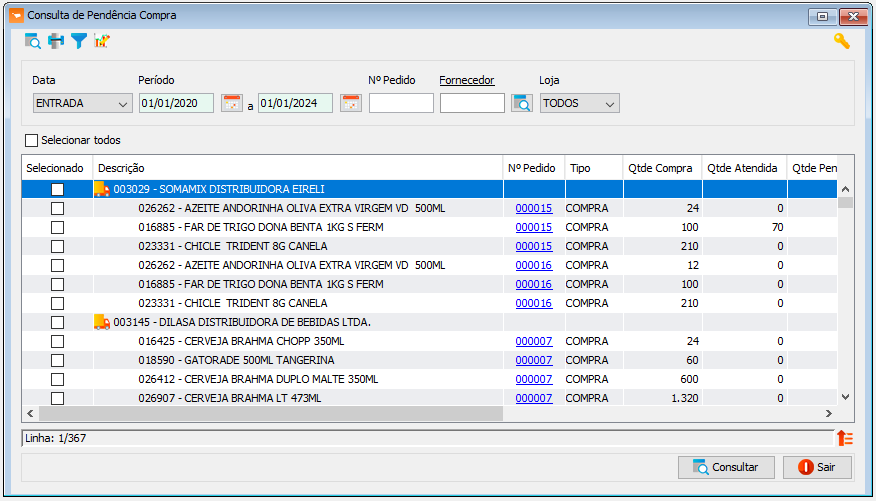The width and height of the screenshot is (876, 501).
Task: Tick checkbox for SOMAMIX DISTRIBUIDORA EIRELI row
Action: pyautogui.click(x=57, y=189)
